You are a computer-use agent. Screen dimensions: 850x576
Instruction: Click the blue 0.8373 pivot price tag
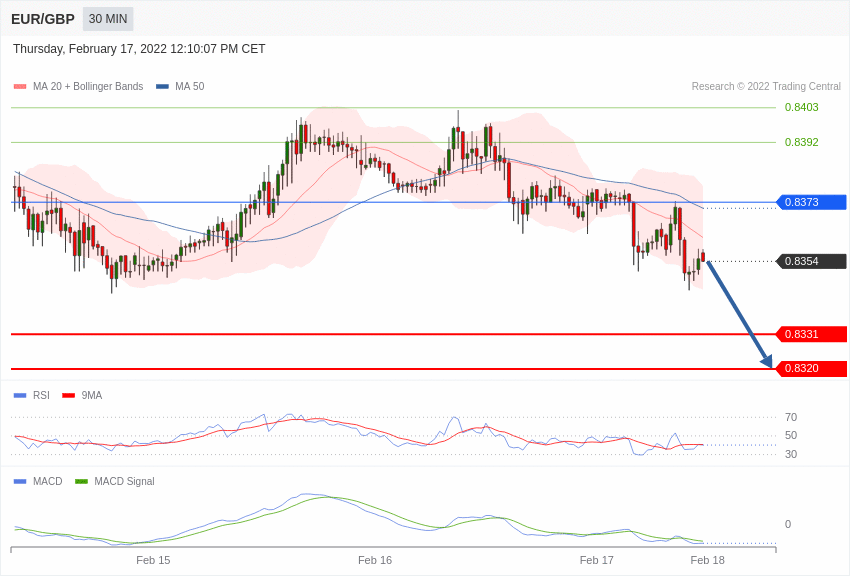812,202
